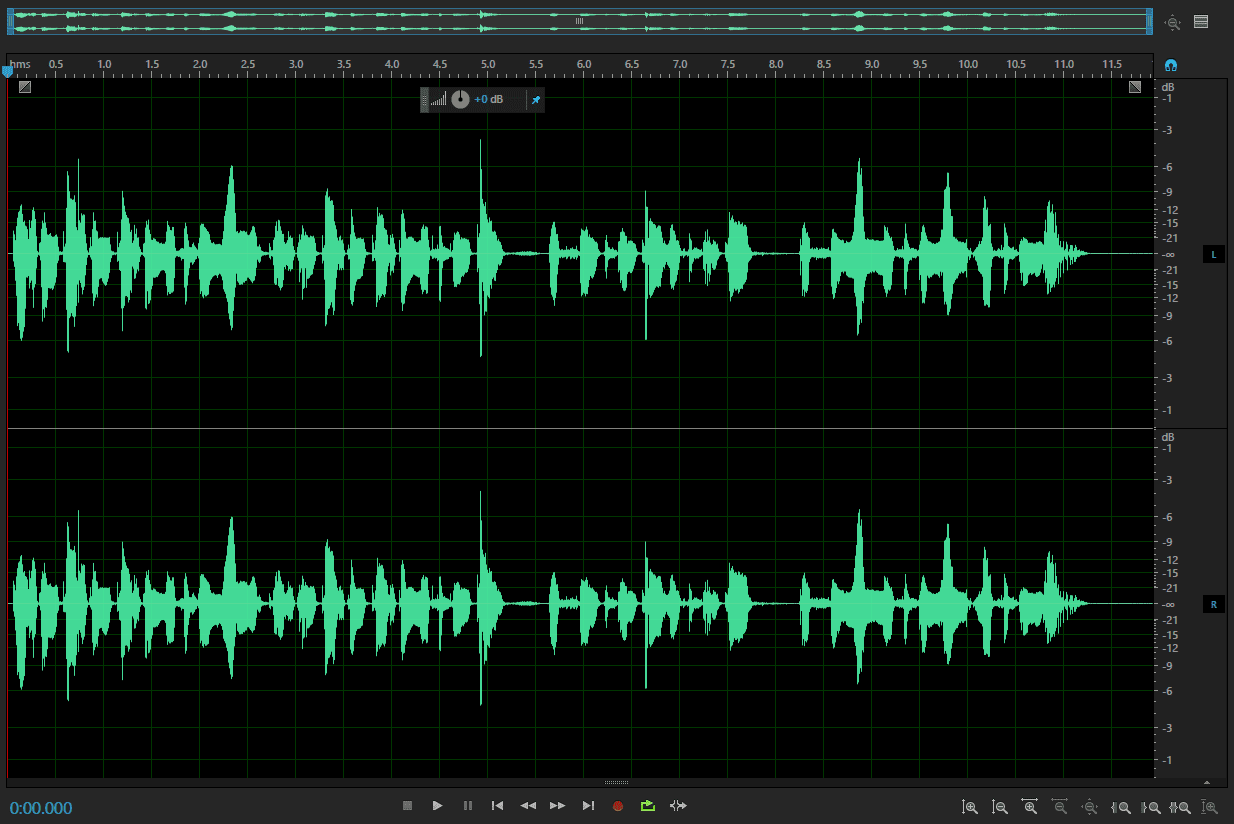This screenshot has width=1234, height=824.
Task: Toggle Skip Selection button in transport
Action: pyautogui.click(x=679, y=806)
